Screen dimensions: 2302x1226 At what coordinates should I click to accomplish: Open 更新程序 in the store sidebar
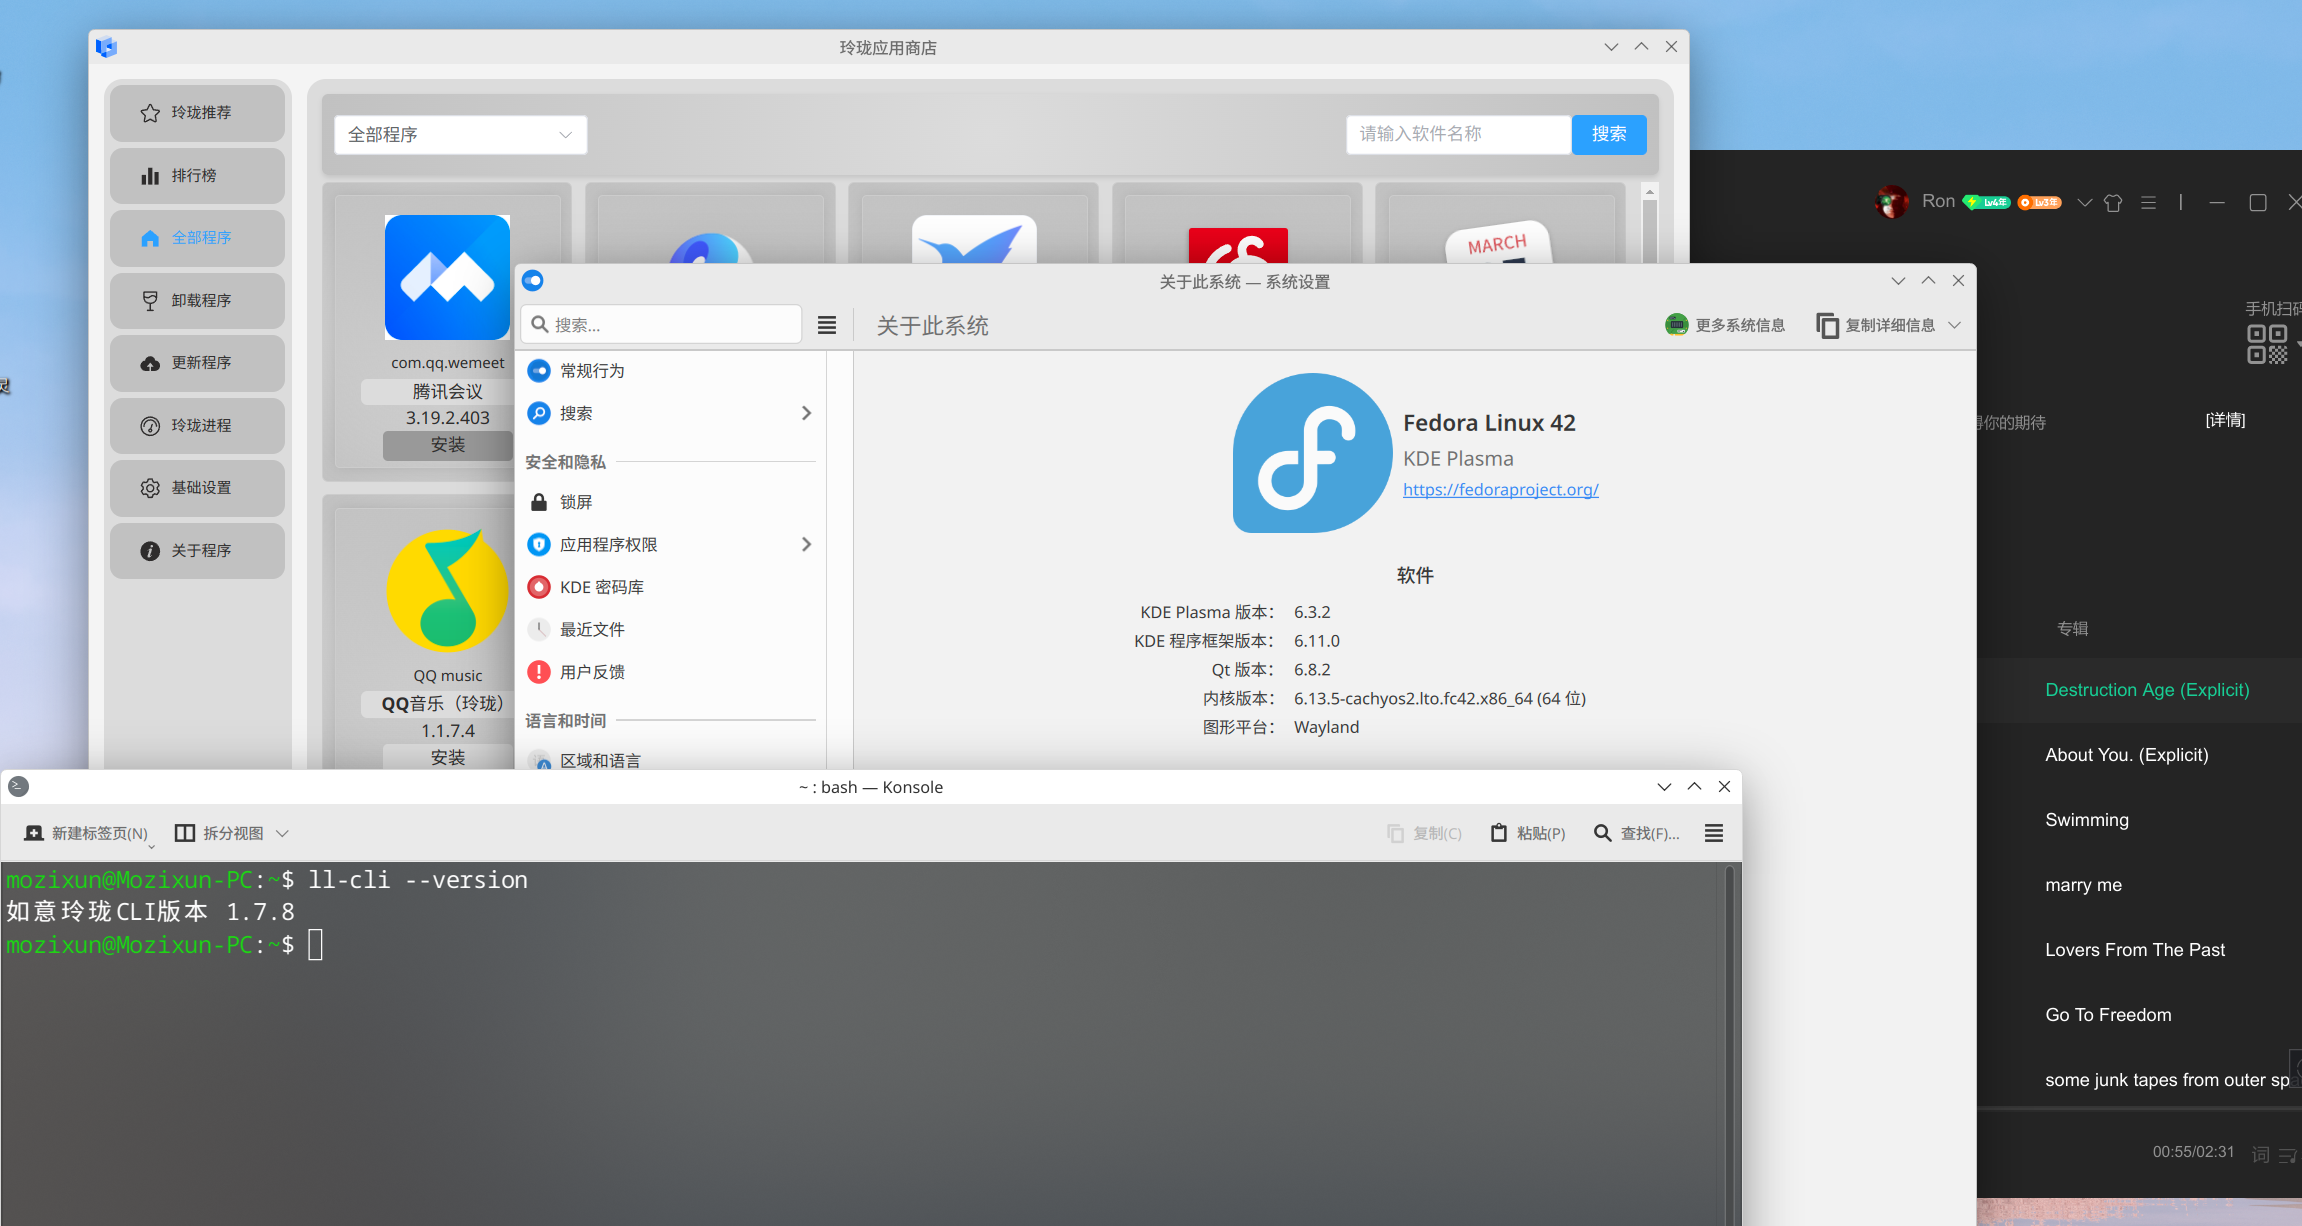click(x=197, y=363)
